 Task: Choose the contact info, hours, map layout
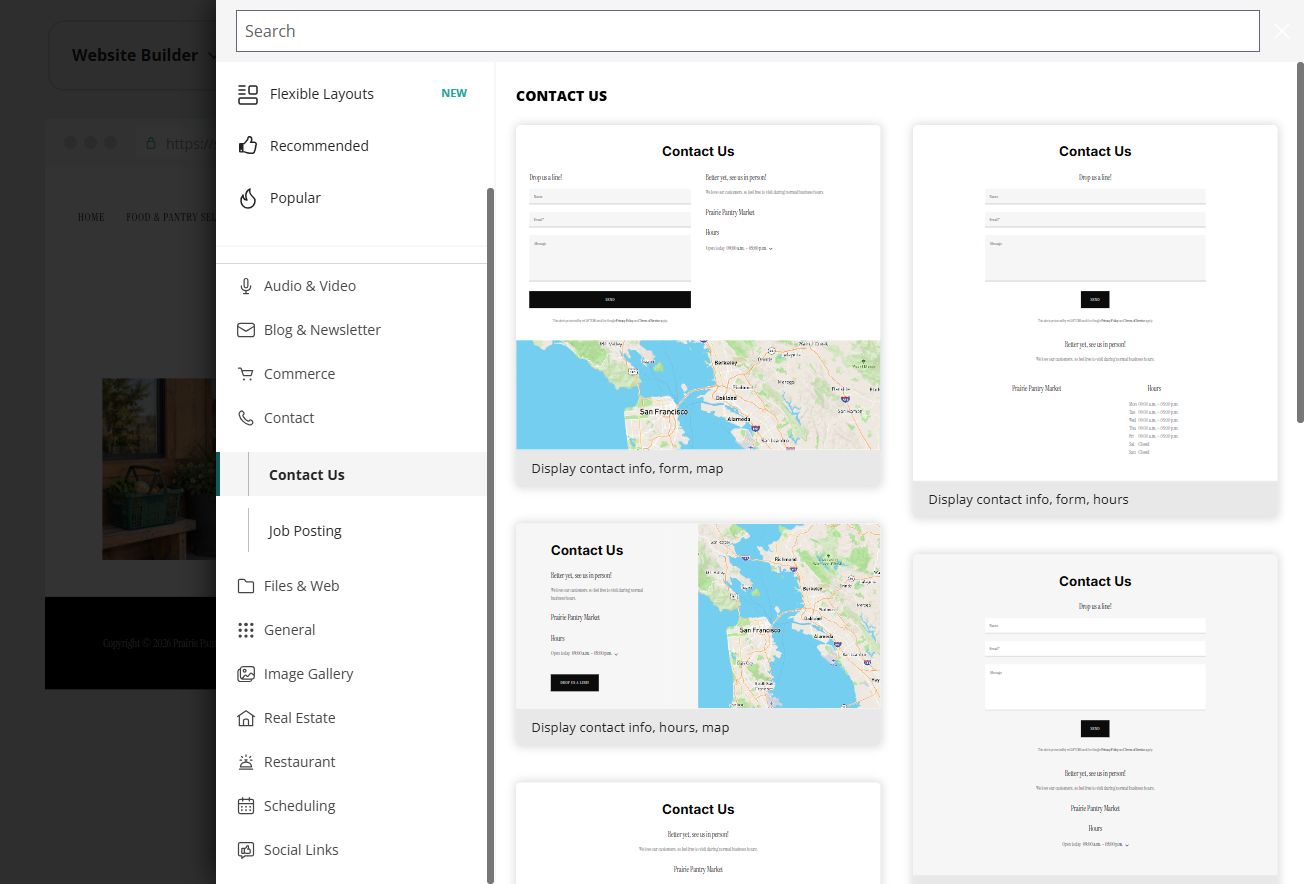click(x=698, y=634)
